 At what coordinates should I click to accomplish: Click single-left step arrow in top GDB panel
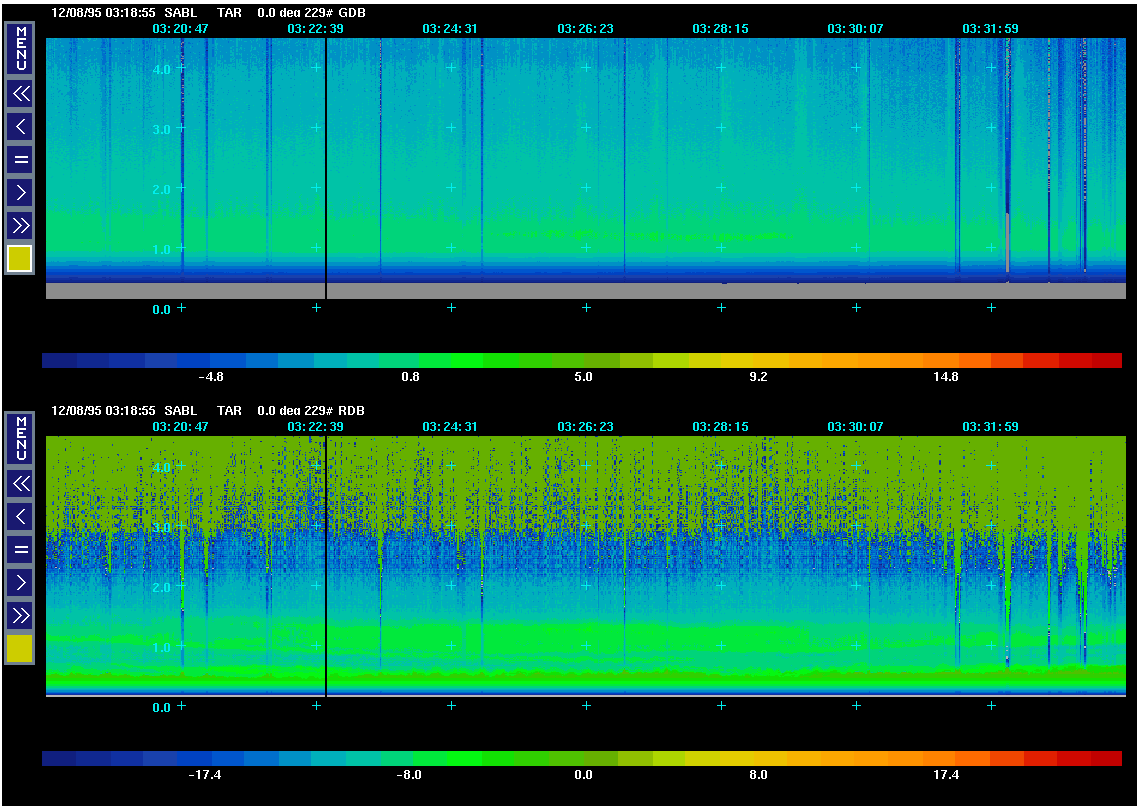(x=20, y=126)
